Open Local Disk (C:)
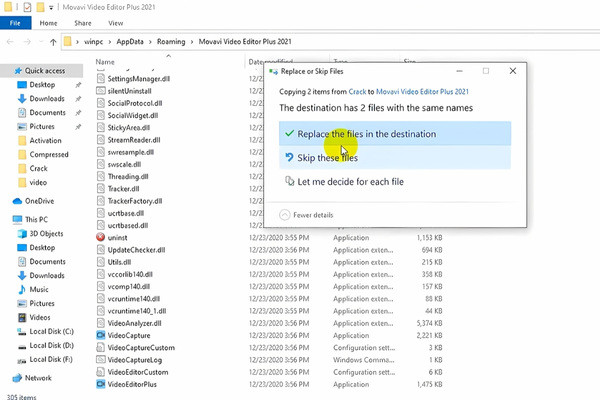Image resolution: width=600 pixels, height=400 pixels. pyautogui.click(x=51, y=331)
